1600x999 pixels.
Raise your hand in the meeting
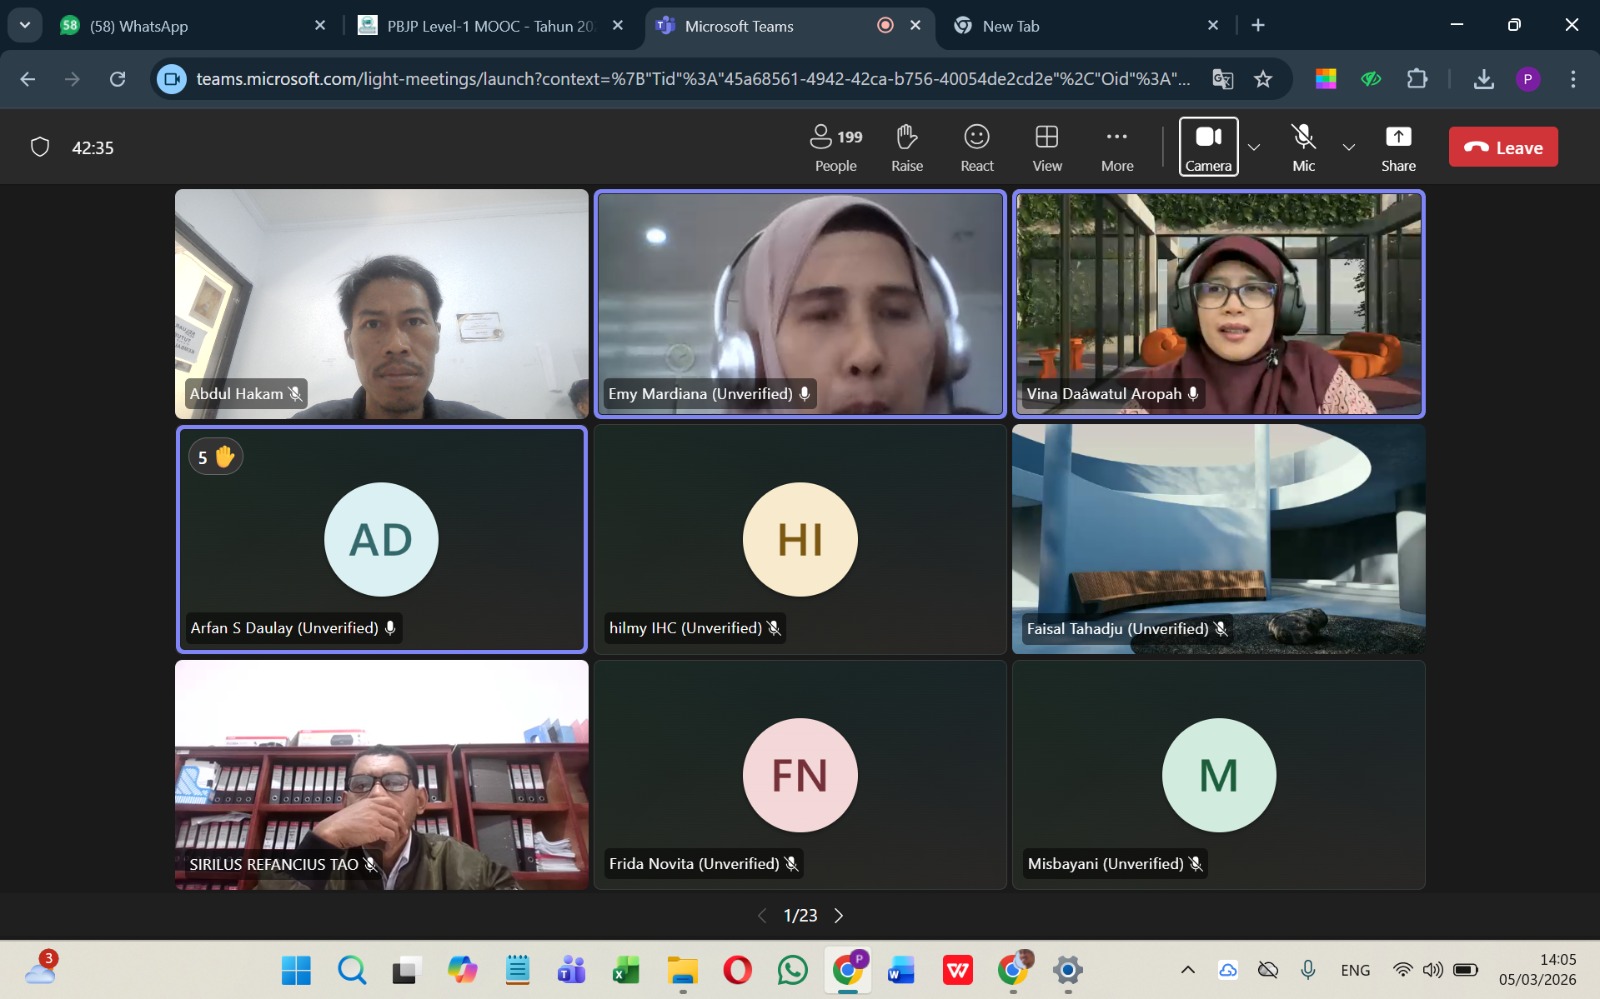point(906,147)
